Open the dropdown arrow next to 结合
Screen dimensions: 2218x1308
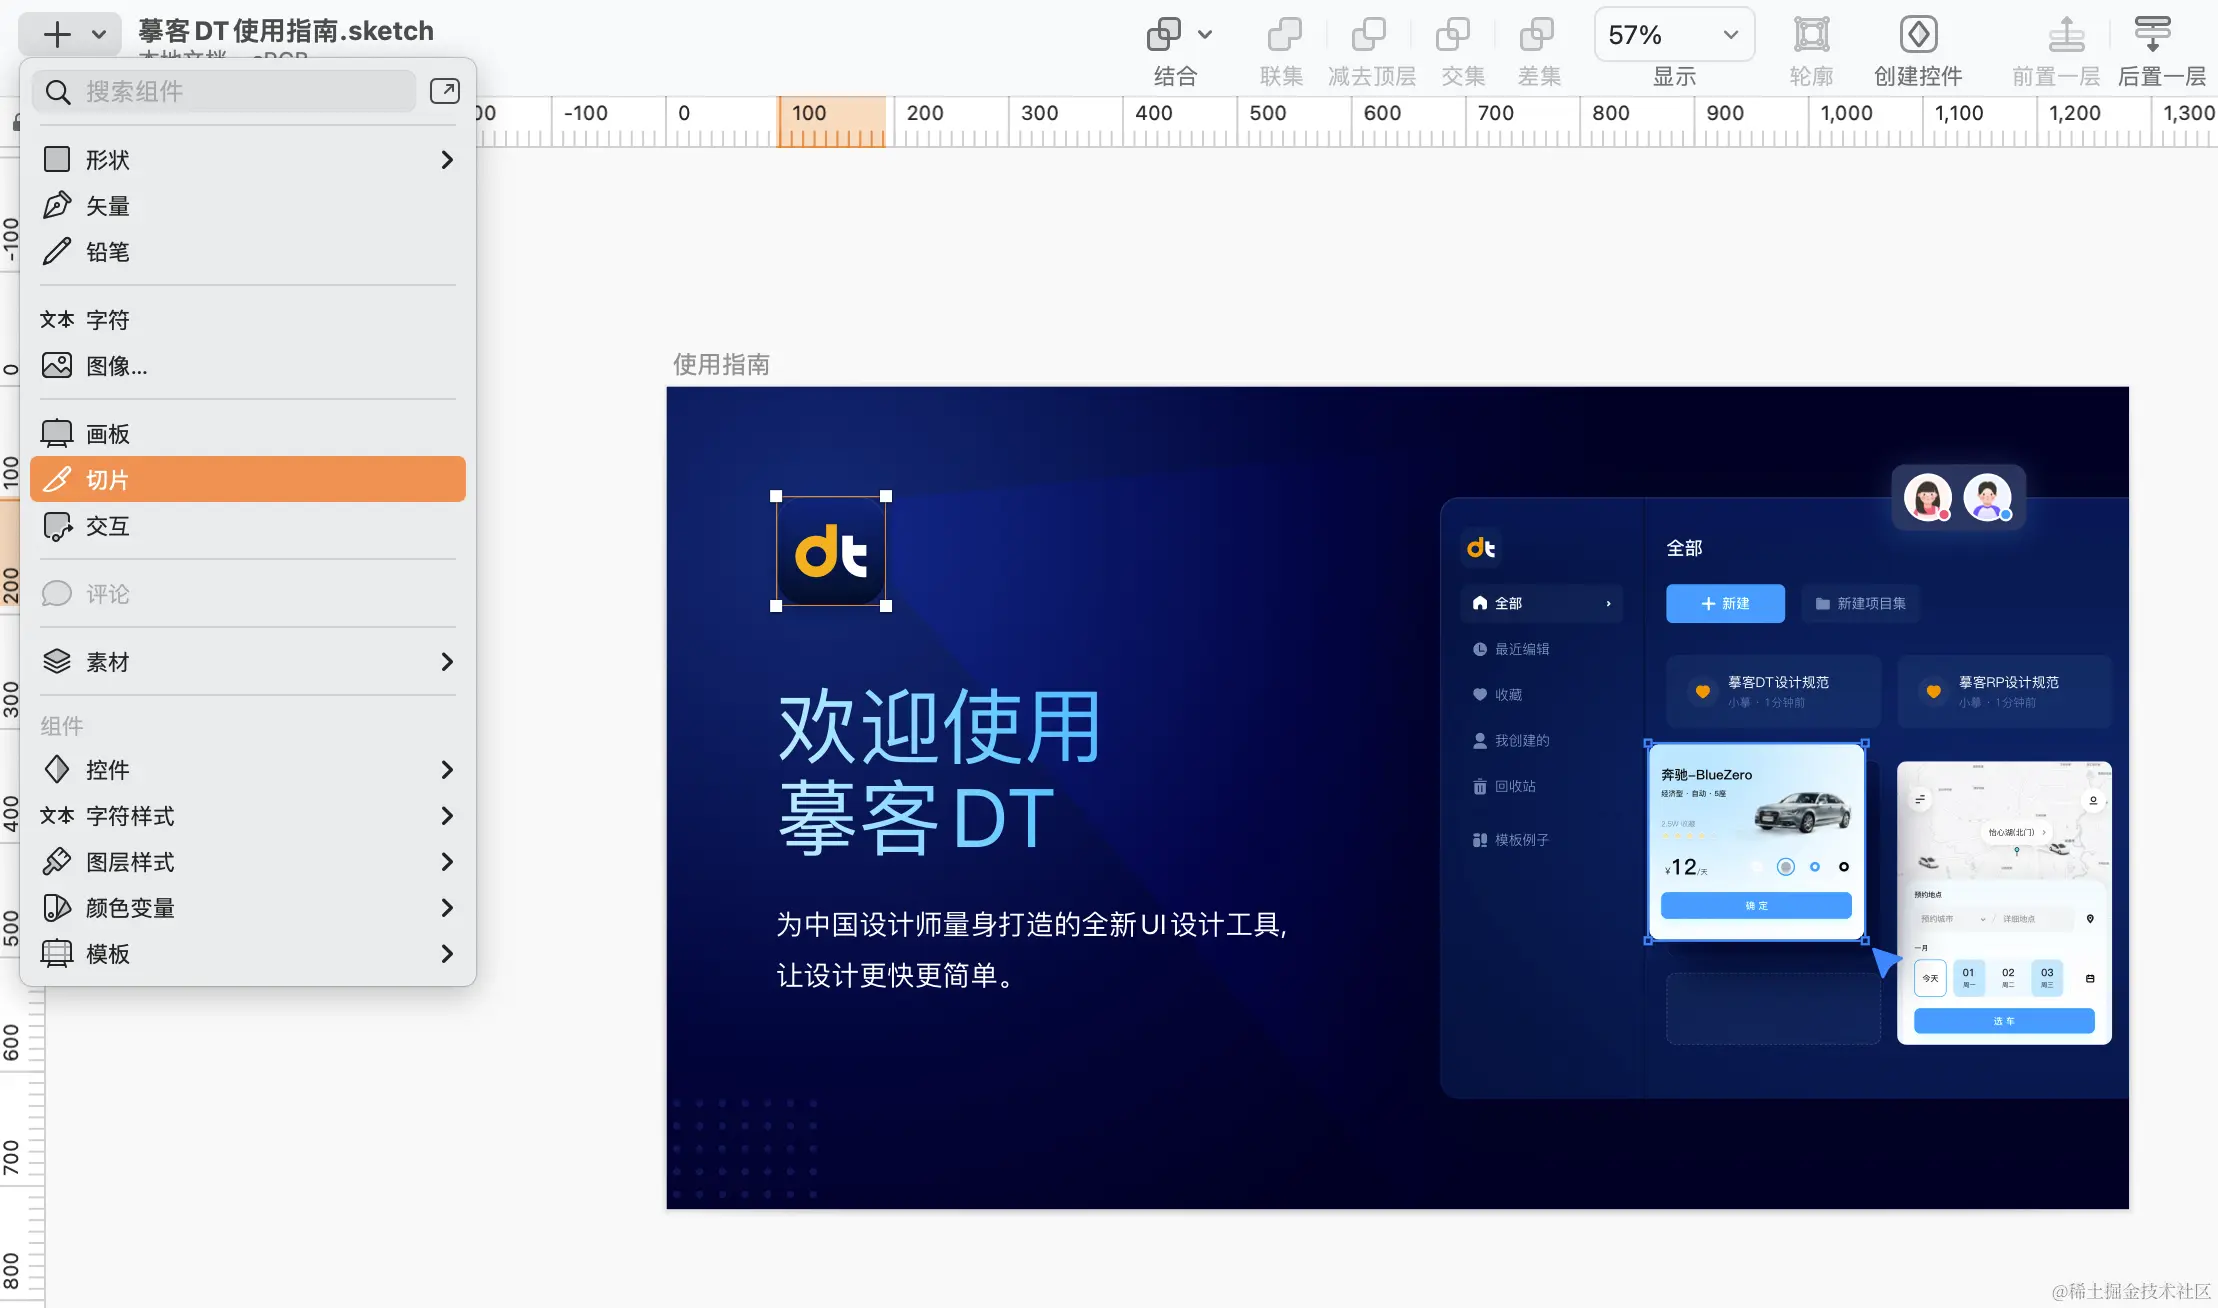1205,35
